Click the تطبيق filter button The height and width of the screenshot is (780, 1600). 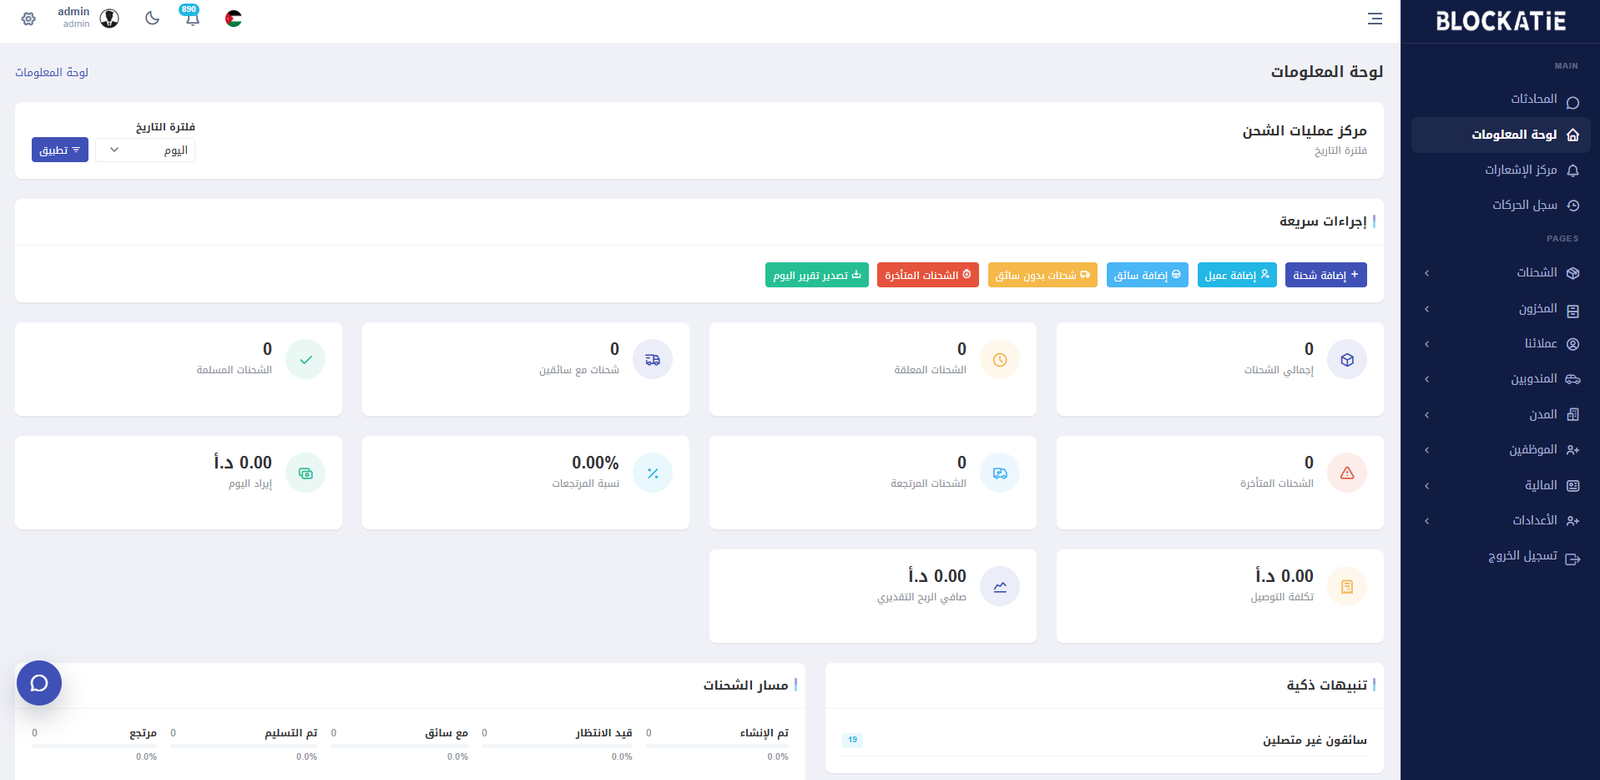tap(60, 150)
